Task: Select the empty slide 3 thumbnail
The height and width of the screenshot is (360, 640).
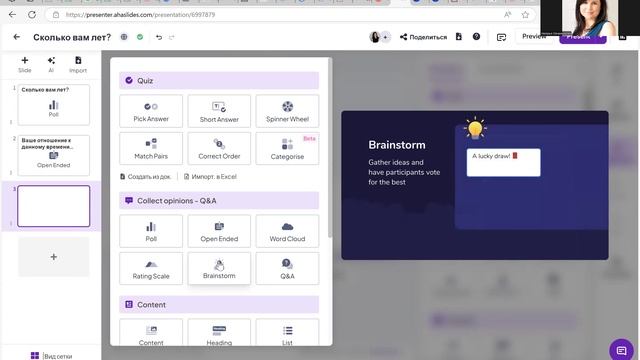Action: pyautogui.click(x=53, y=206)
